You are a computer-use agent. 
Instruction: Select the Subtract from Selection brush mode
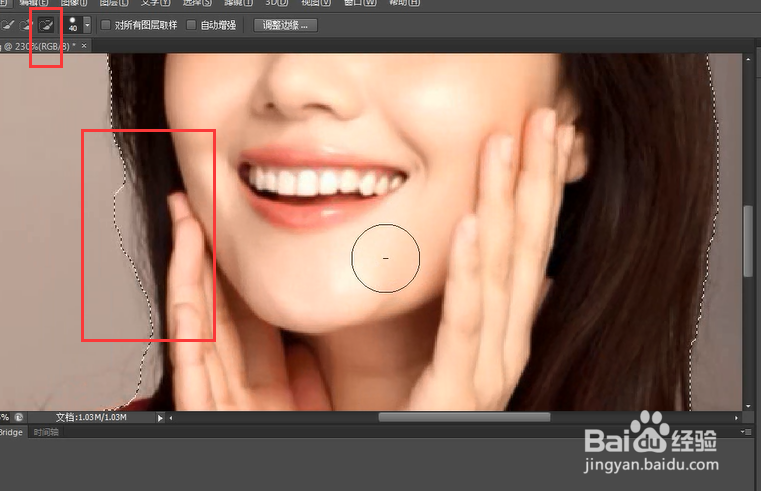[46, 25]
